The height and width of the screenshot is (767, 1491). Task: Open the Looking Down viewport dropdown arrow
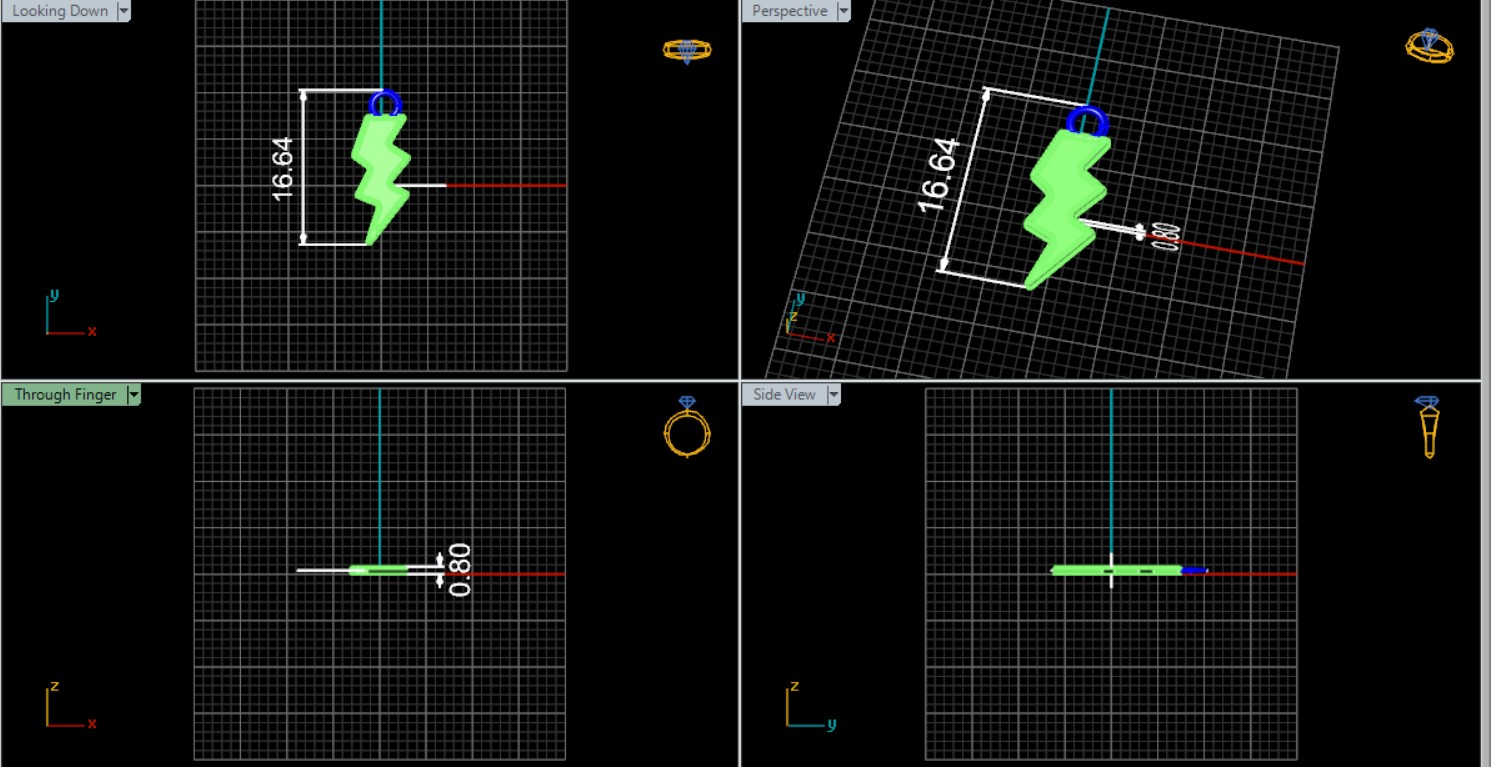click(124, 11)
